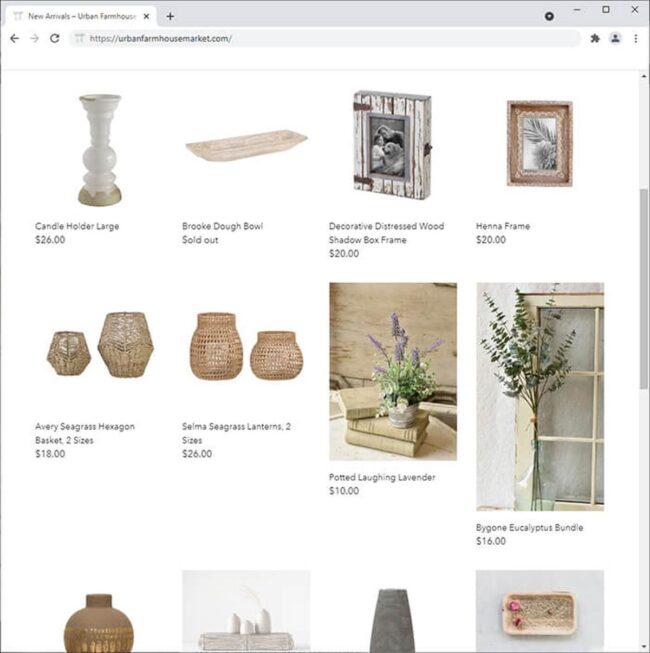Open the user profile icon
The height and width of the screenshot is (653, 650).
coord(615,38)
